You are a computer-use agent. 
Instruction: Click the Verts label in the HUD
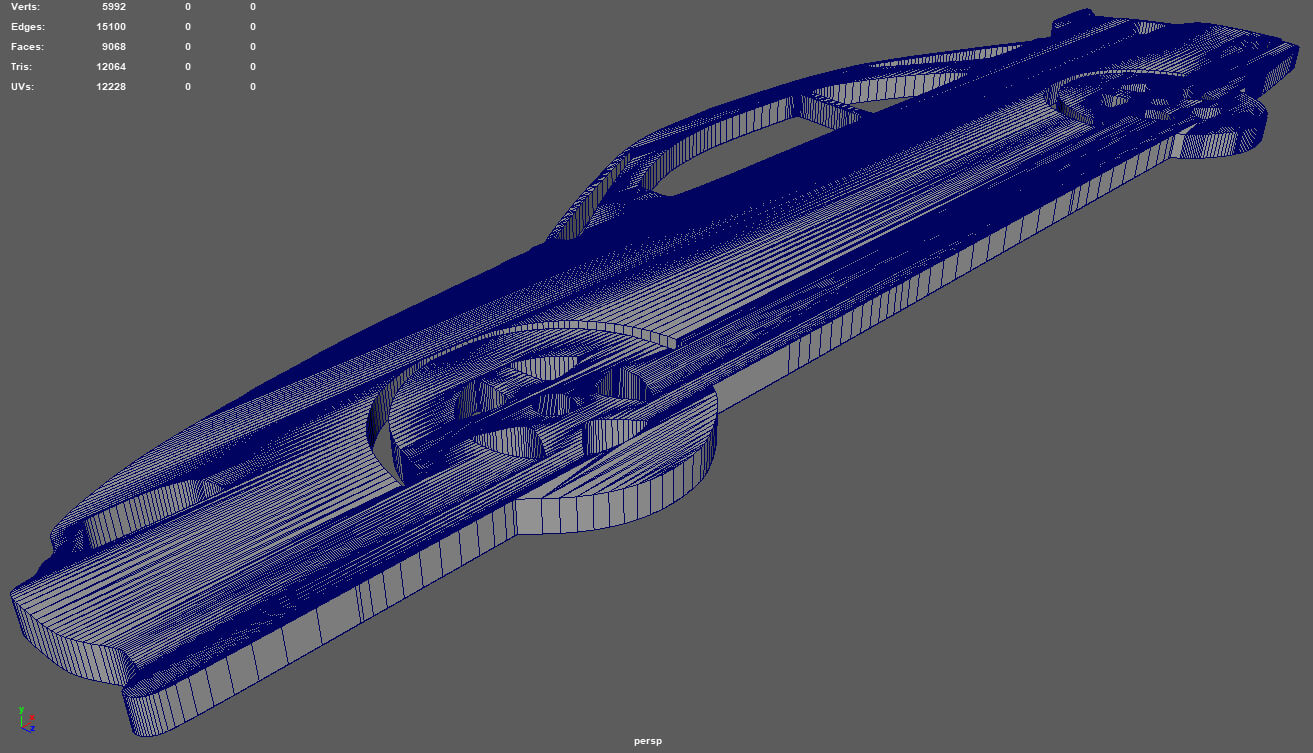point(27,7)
